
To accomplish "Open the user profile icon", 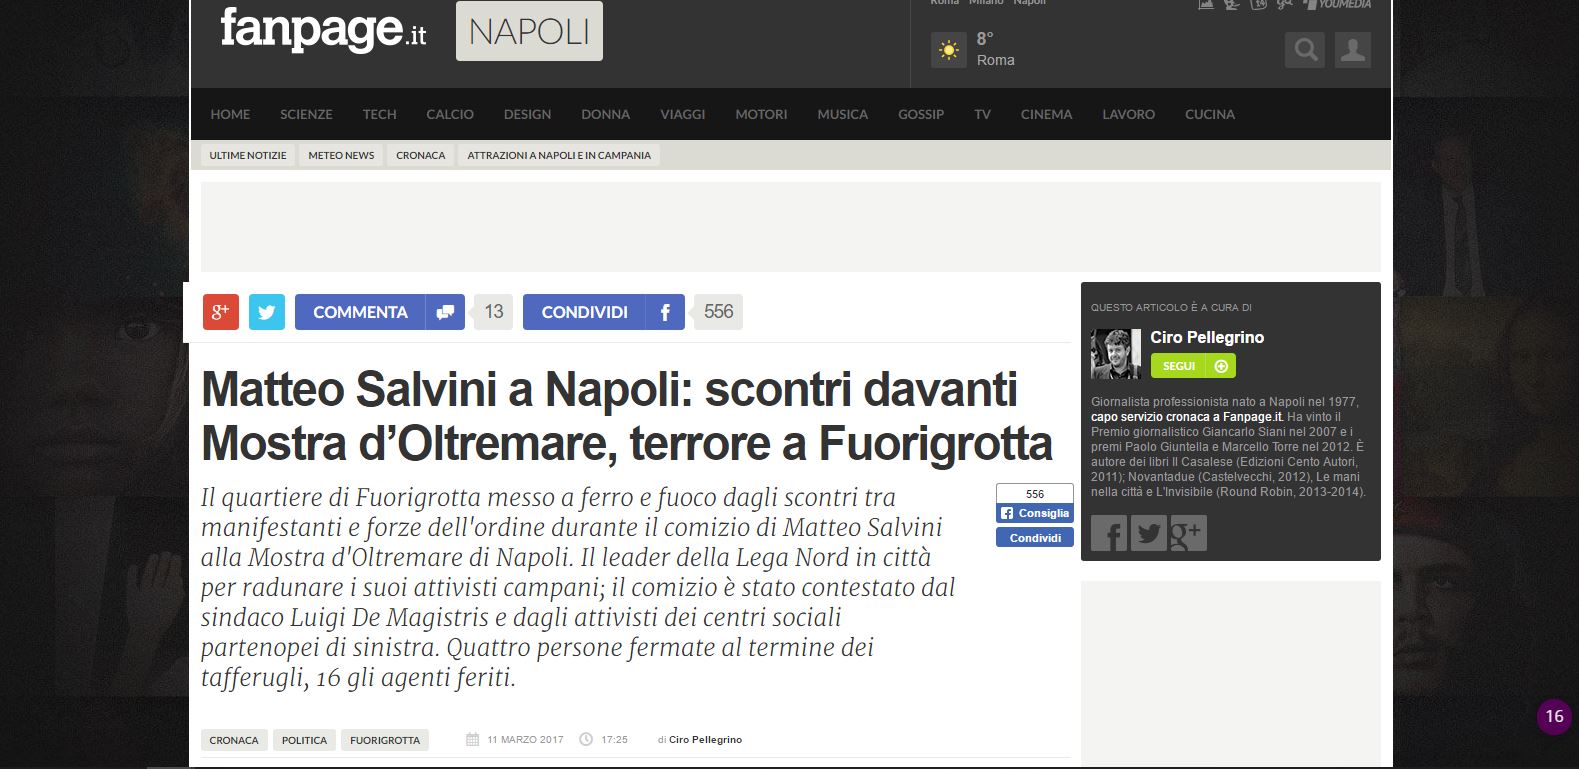I will click(x=1352, y=50).
